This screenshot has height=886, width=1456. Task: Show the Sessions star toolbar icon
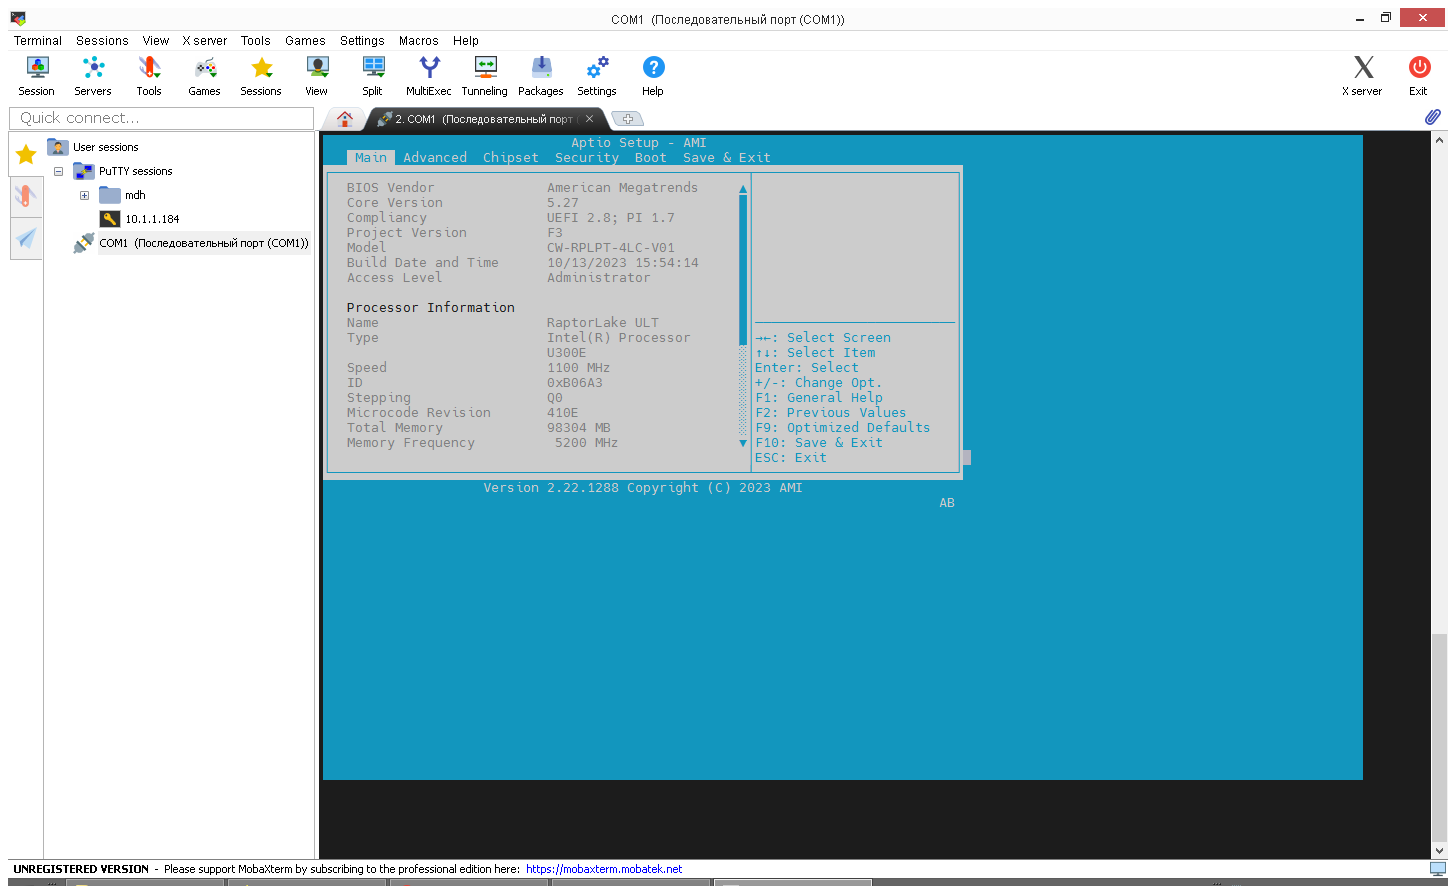pyautogui.click(x=261, y=76)
